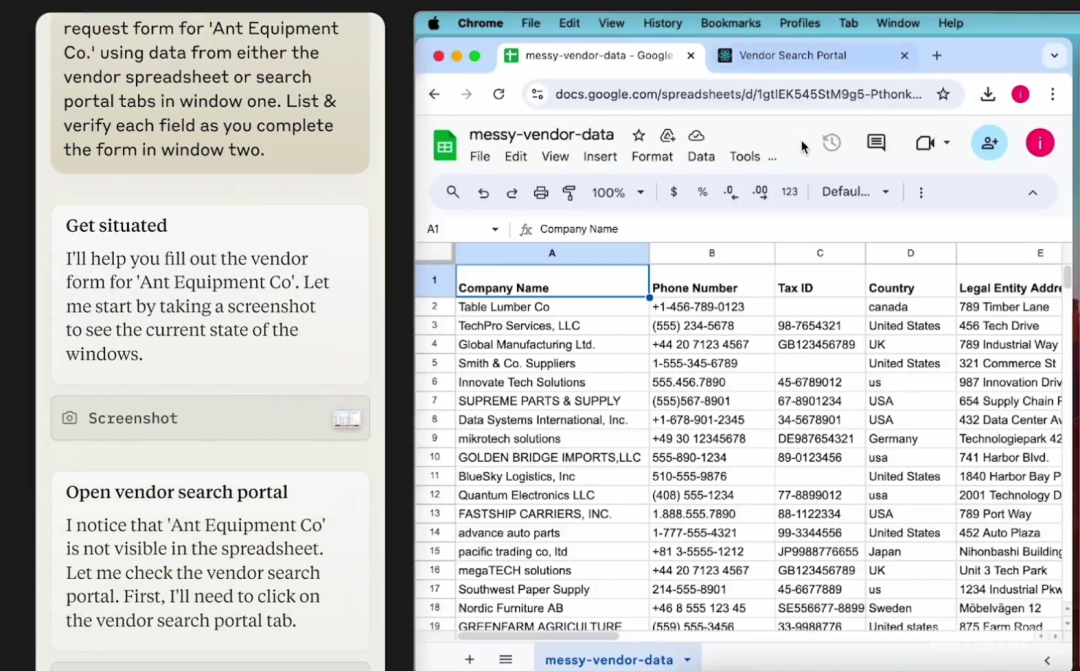Viewport: 1080px width, 671px height.
Task: Open a new Chrome tab
Action: 936,56
